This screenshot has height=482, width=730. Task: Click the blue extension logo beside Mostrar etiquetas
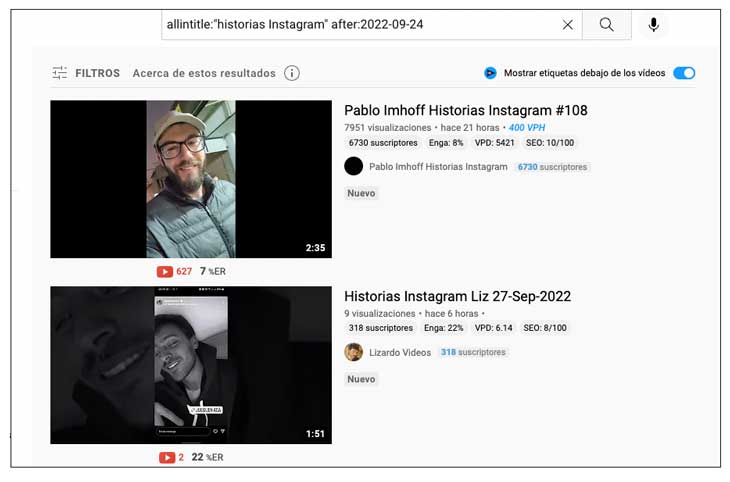pyautogui.click(x=490, y=73)
